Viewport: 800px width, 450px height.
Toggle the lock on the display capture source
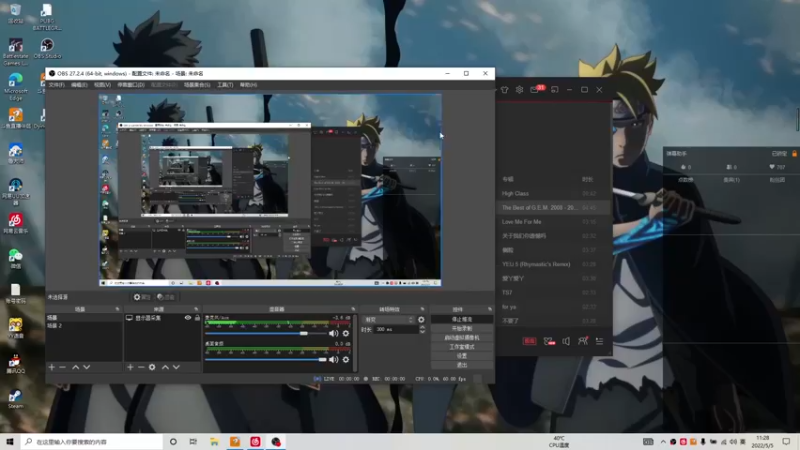(x=197, y=318)
